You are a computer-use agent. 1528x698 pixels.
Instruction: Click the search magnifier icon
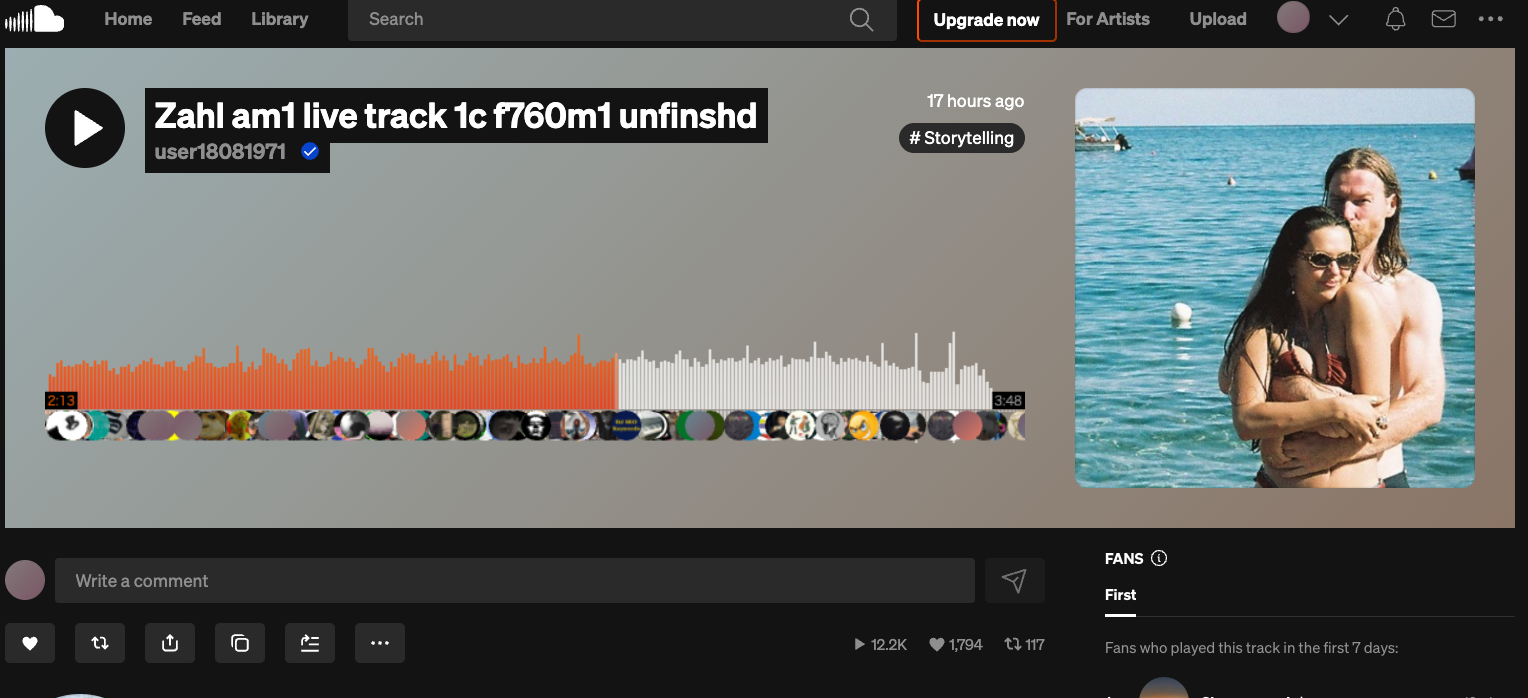[x=861, y=19]
